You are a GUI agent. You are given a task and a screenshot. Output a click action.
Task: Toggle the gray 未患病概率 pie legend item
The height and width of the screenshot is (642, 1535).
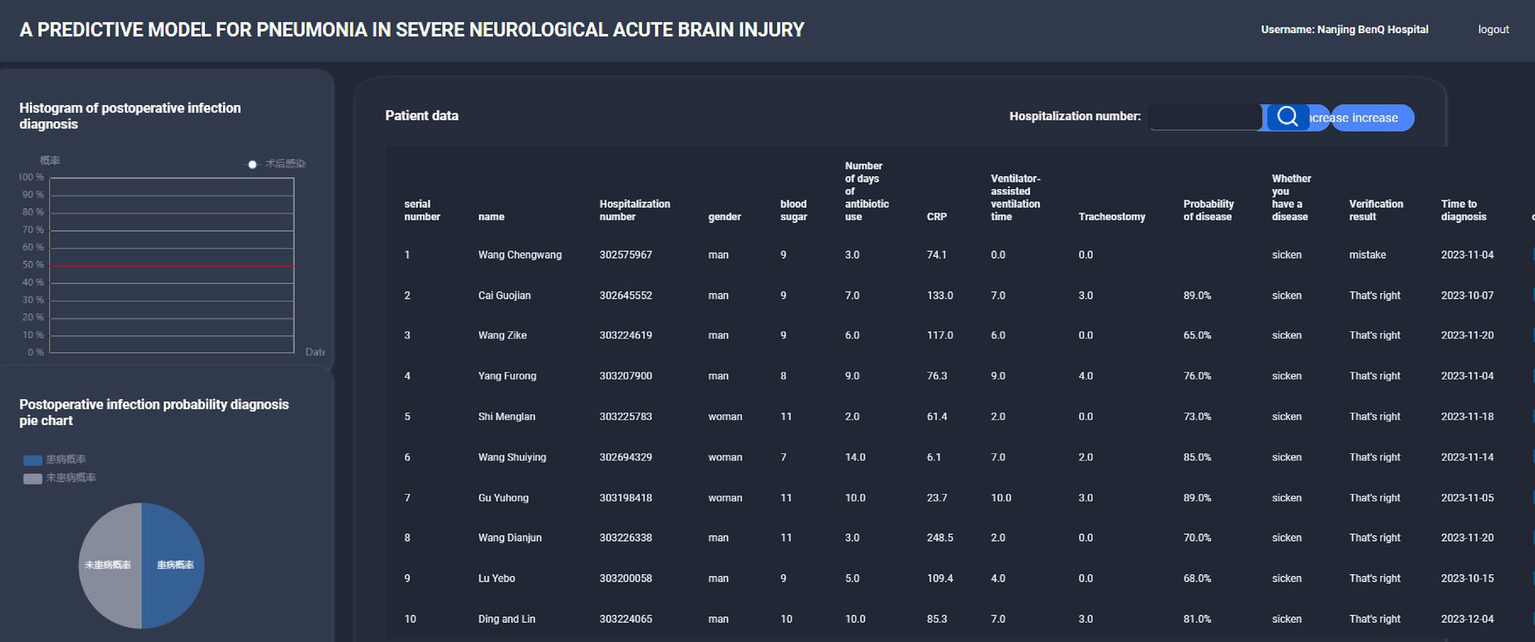tap(33, 478)
